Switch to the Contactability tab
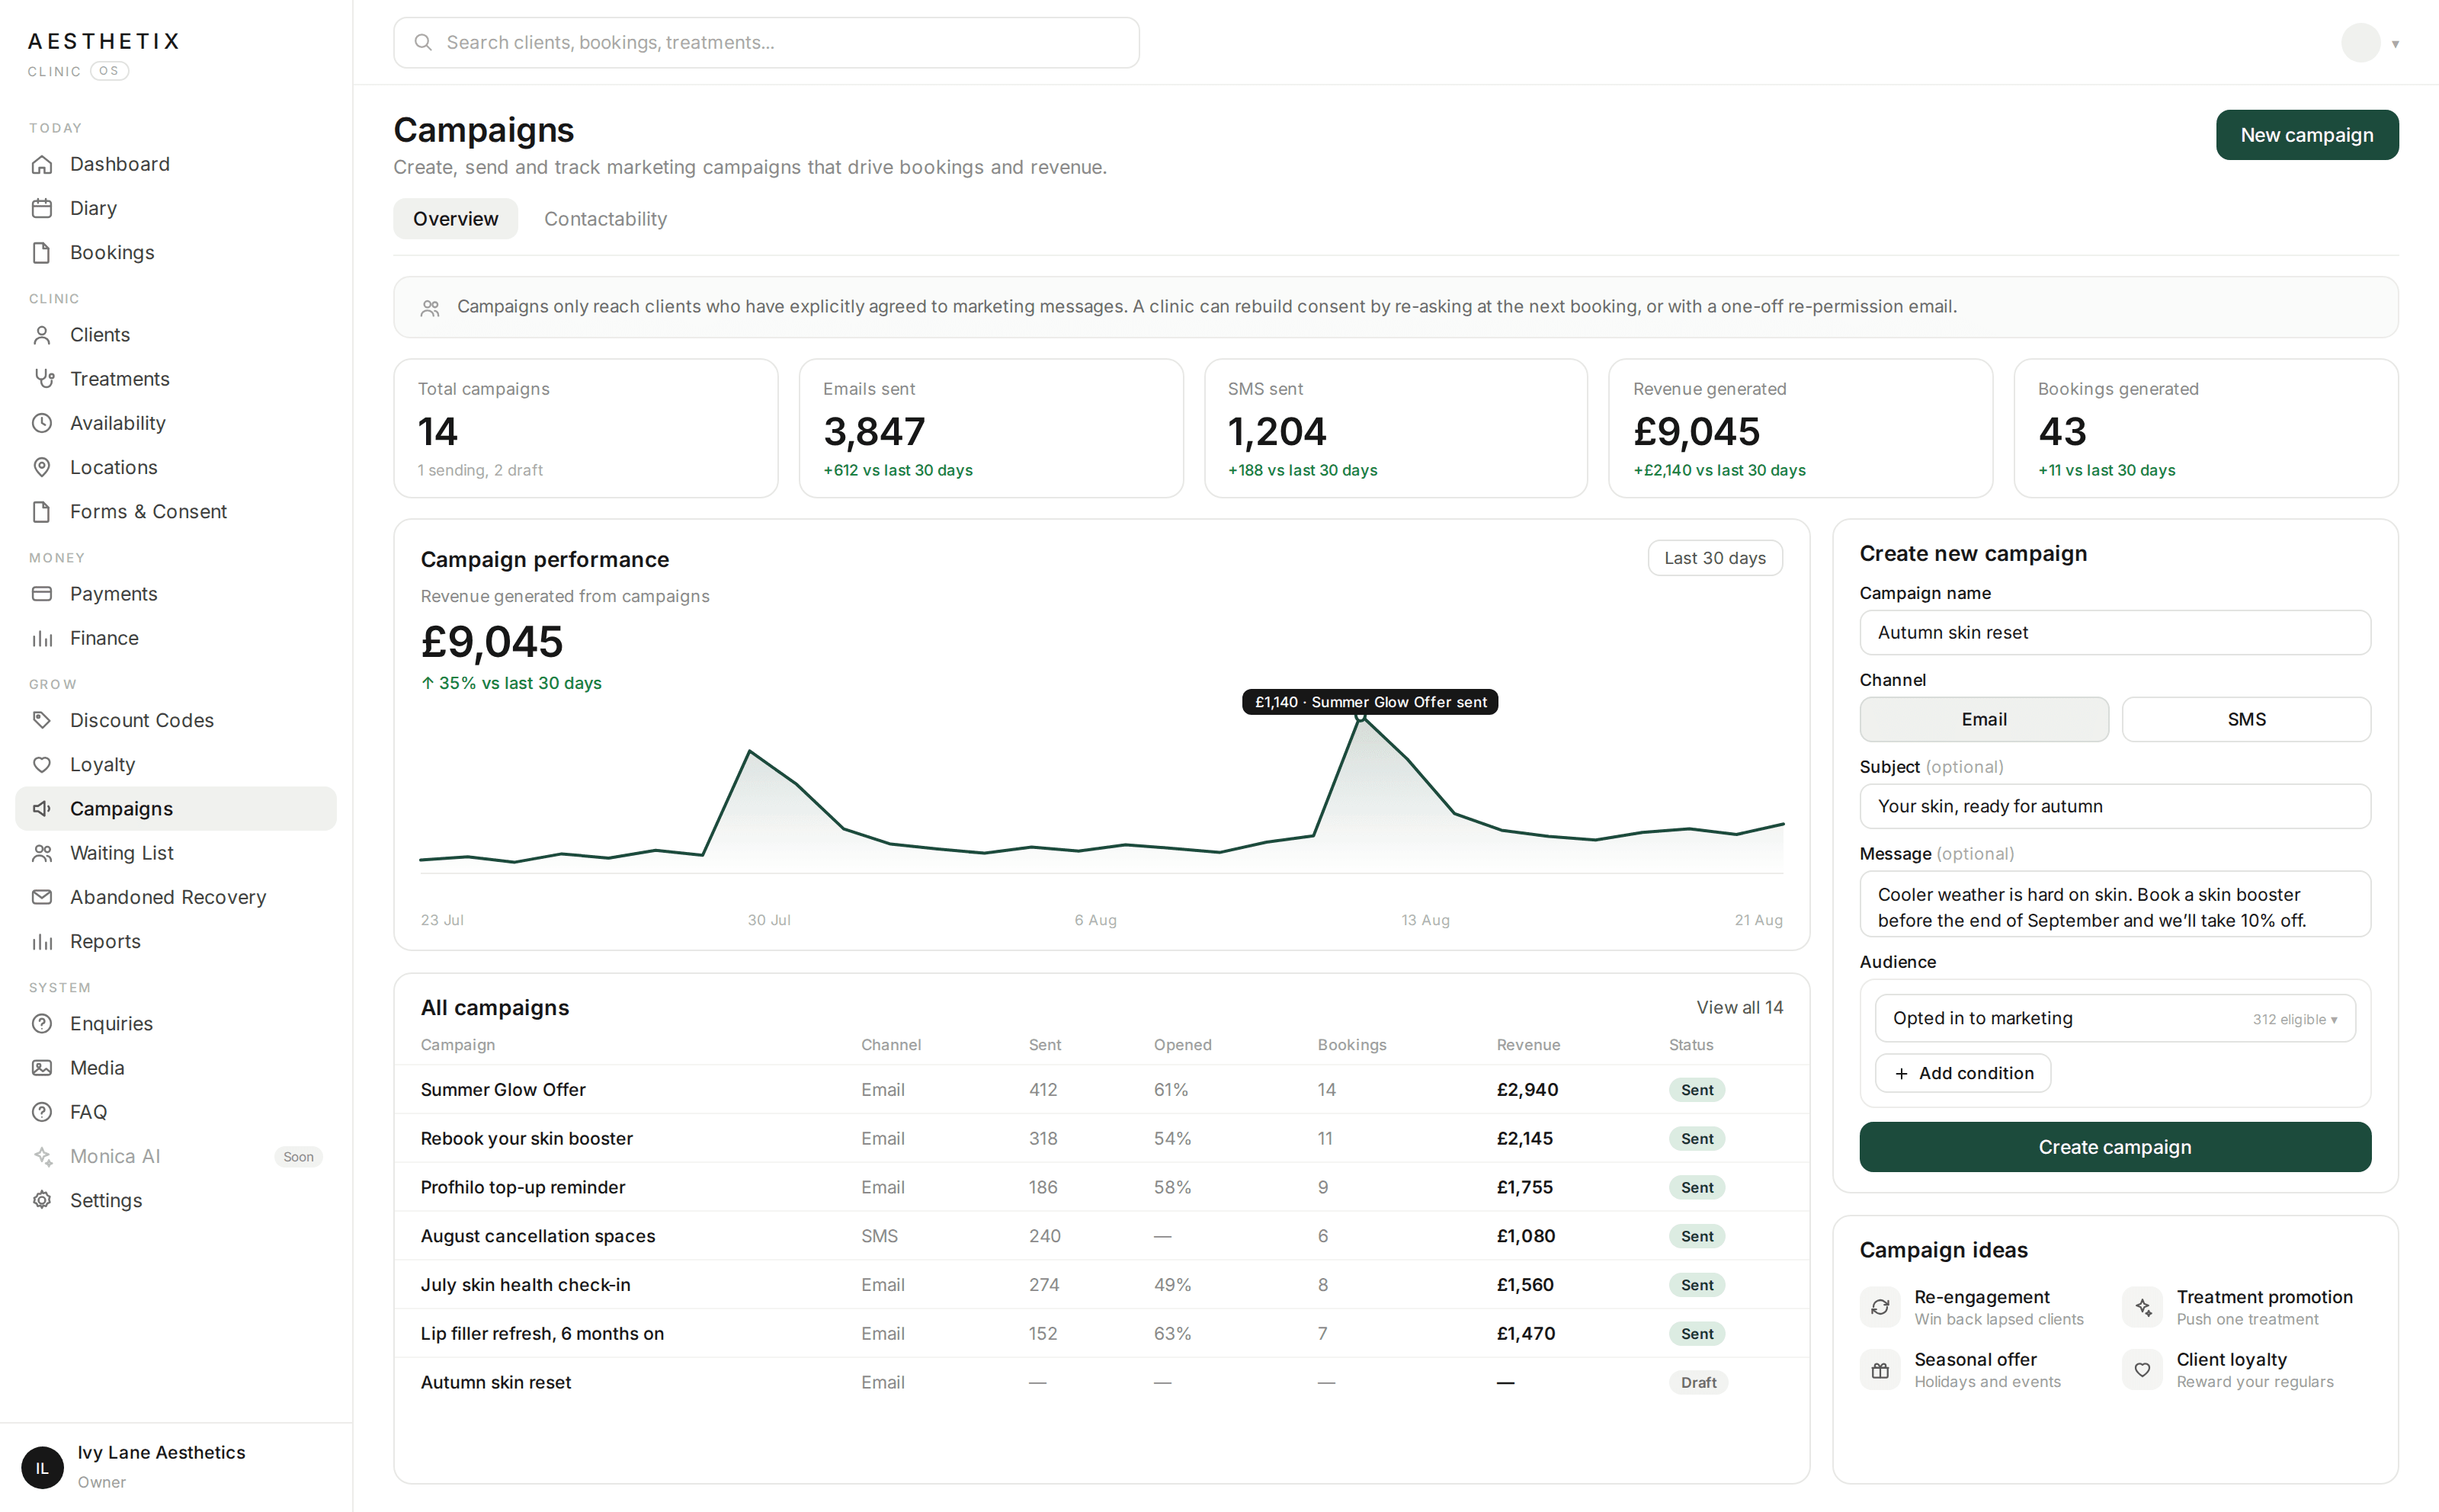Image resolution: width=2439 pixels, height=1512 pixels. 605,219
